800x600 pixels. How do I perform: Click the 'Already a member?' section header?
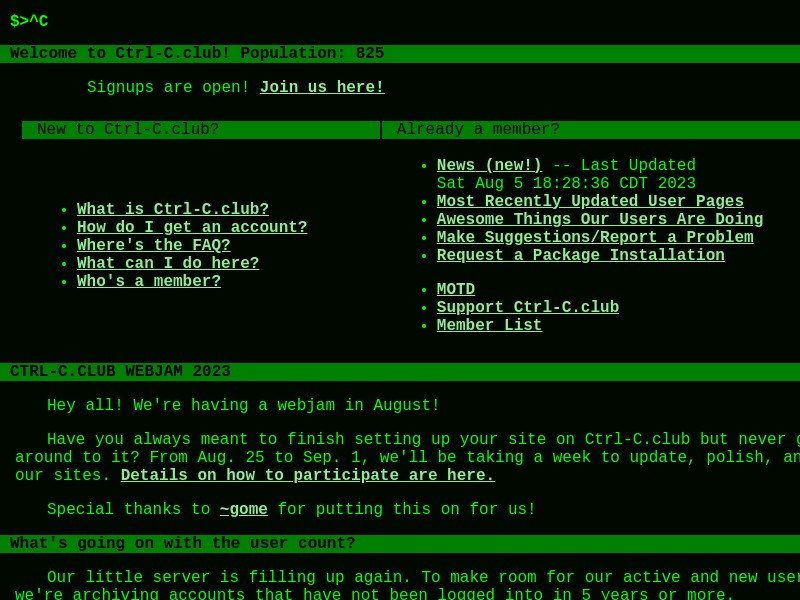tap(591, 130)
